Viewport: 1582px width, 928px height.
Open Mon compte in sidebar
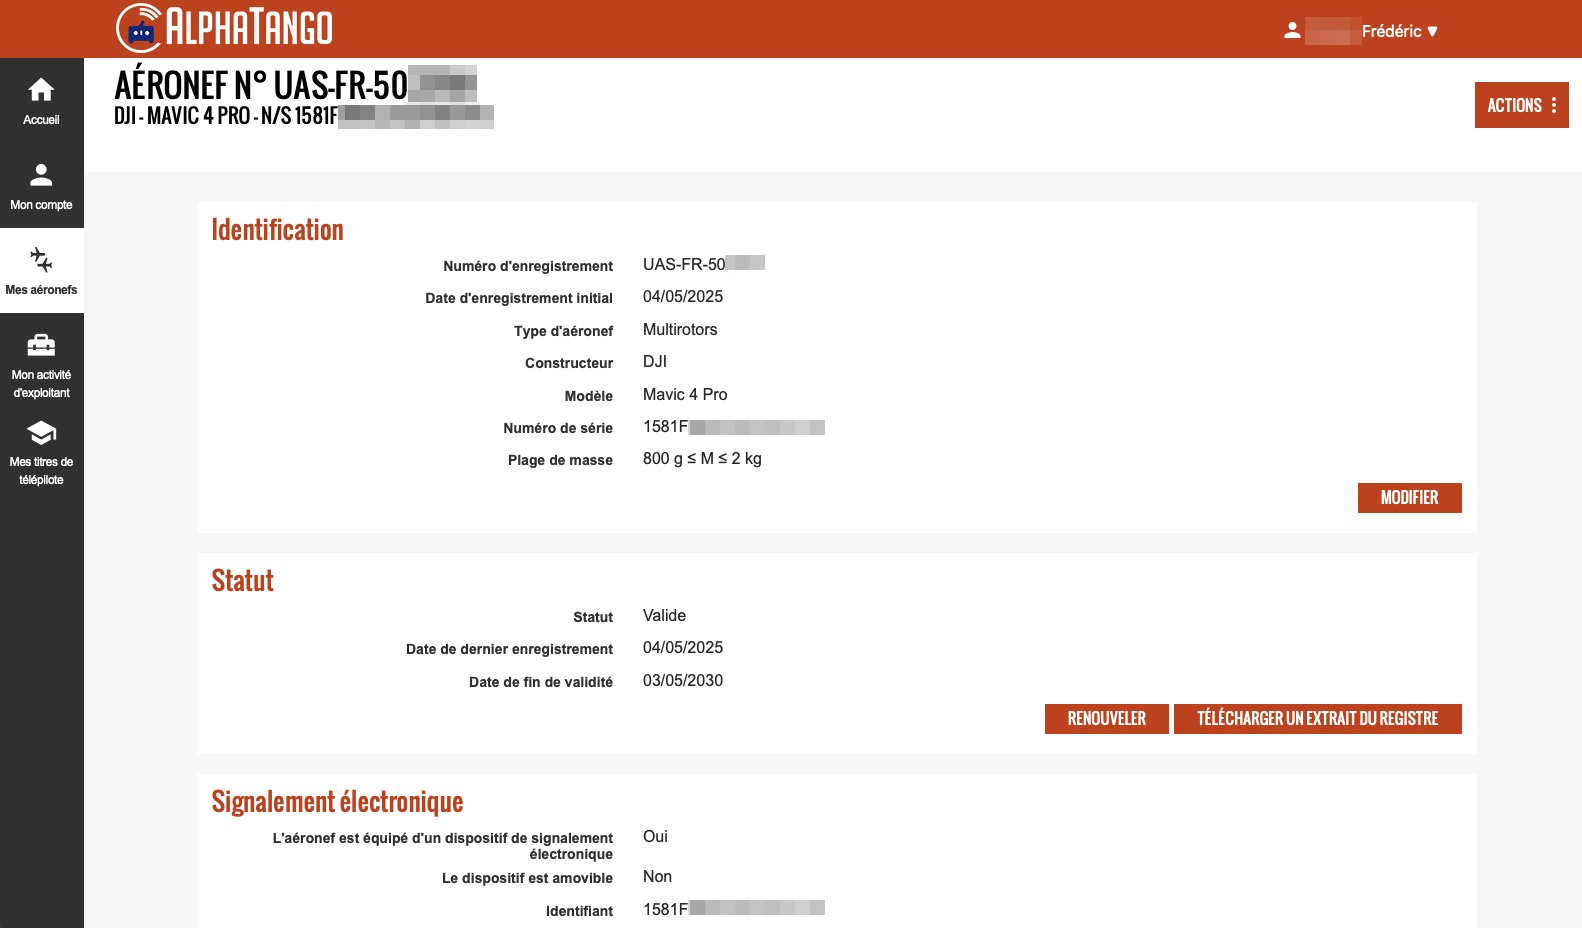[x=41, y=186]
